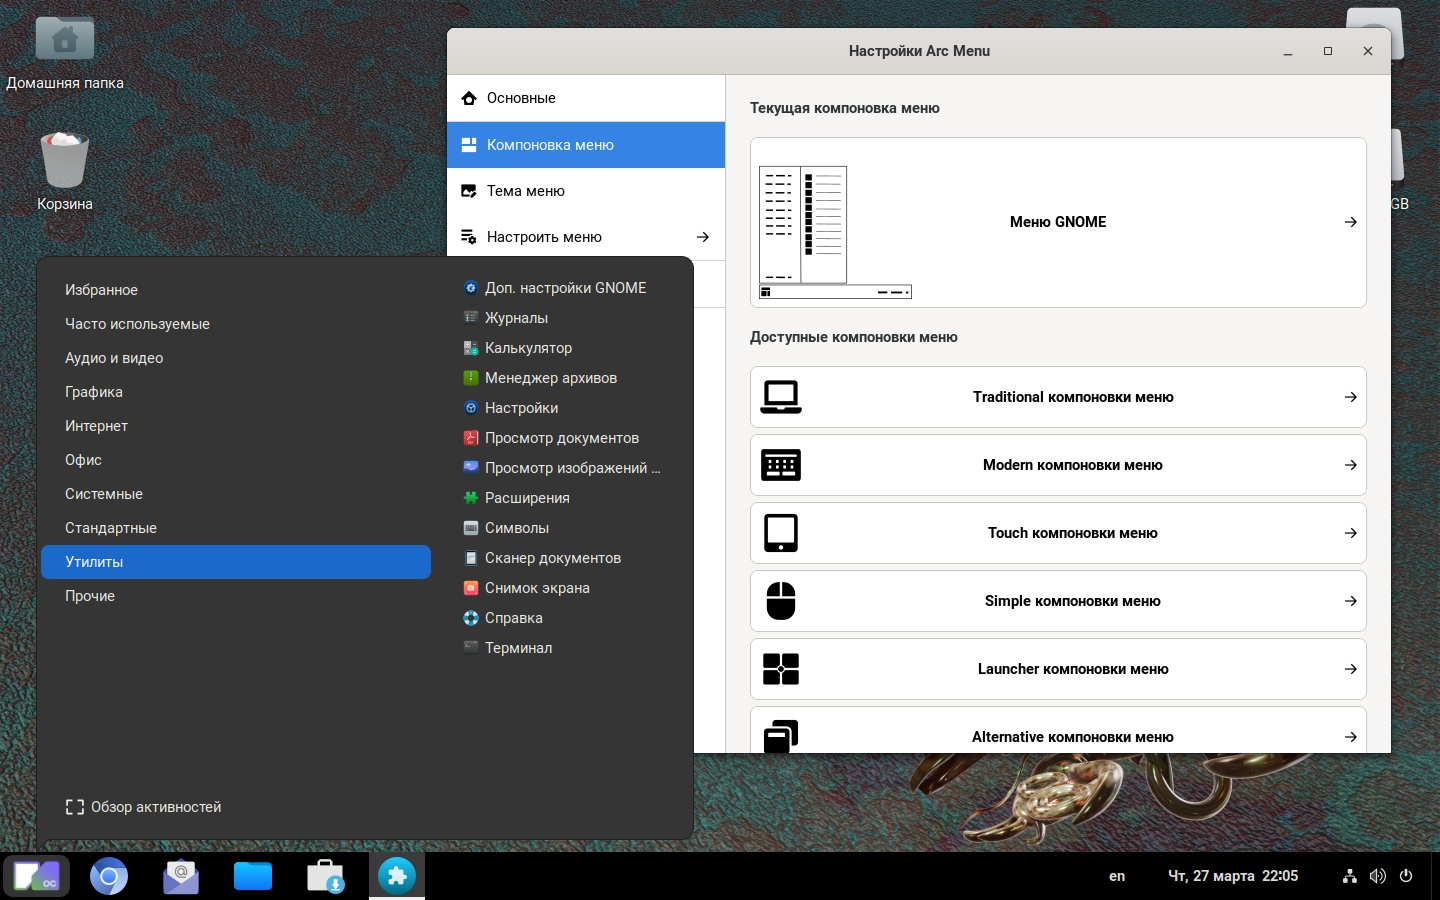Open Интернет category
This screenshot has width=1440, height=900.
click(x=236, y=426)
